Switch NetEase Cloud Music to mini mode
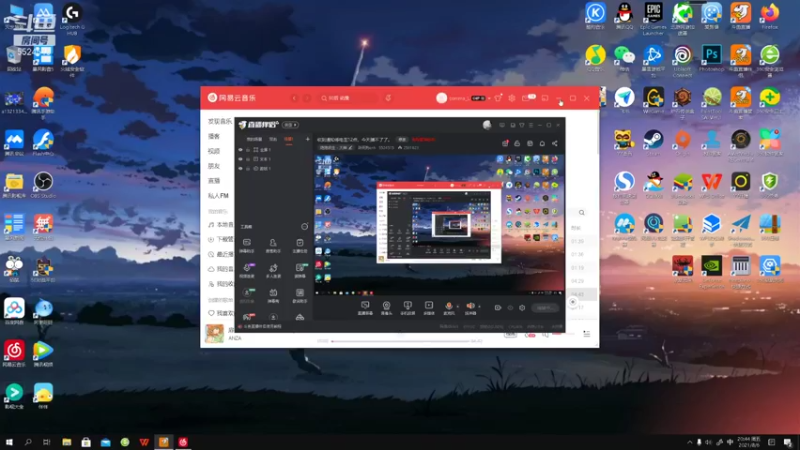The height and width of the screenshot is (450, 800). 545,98
